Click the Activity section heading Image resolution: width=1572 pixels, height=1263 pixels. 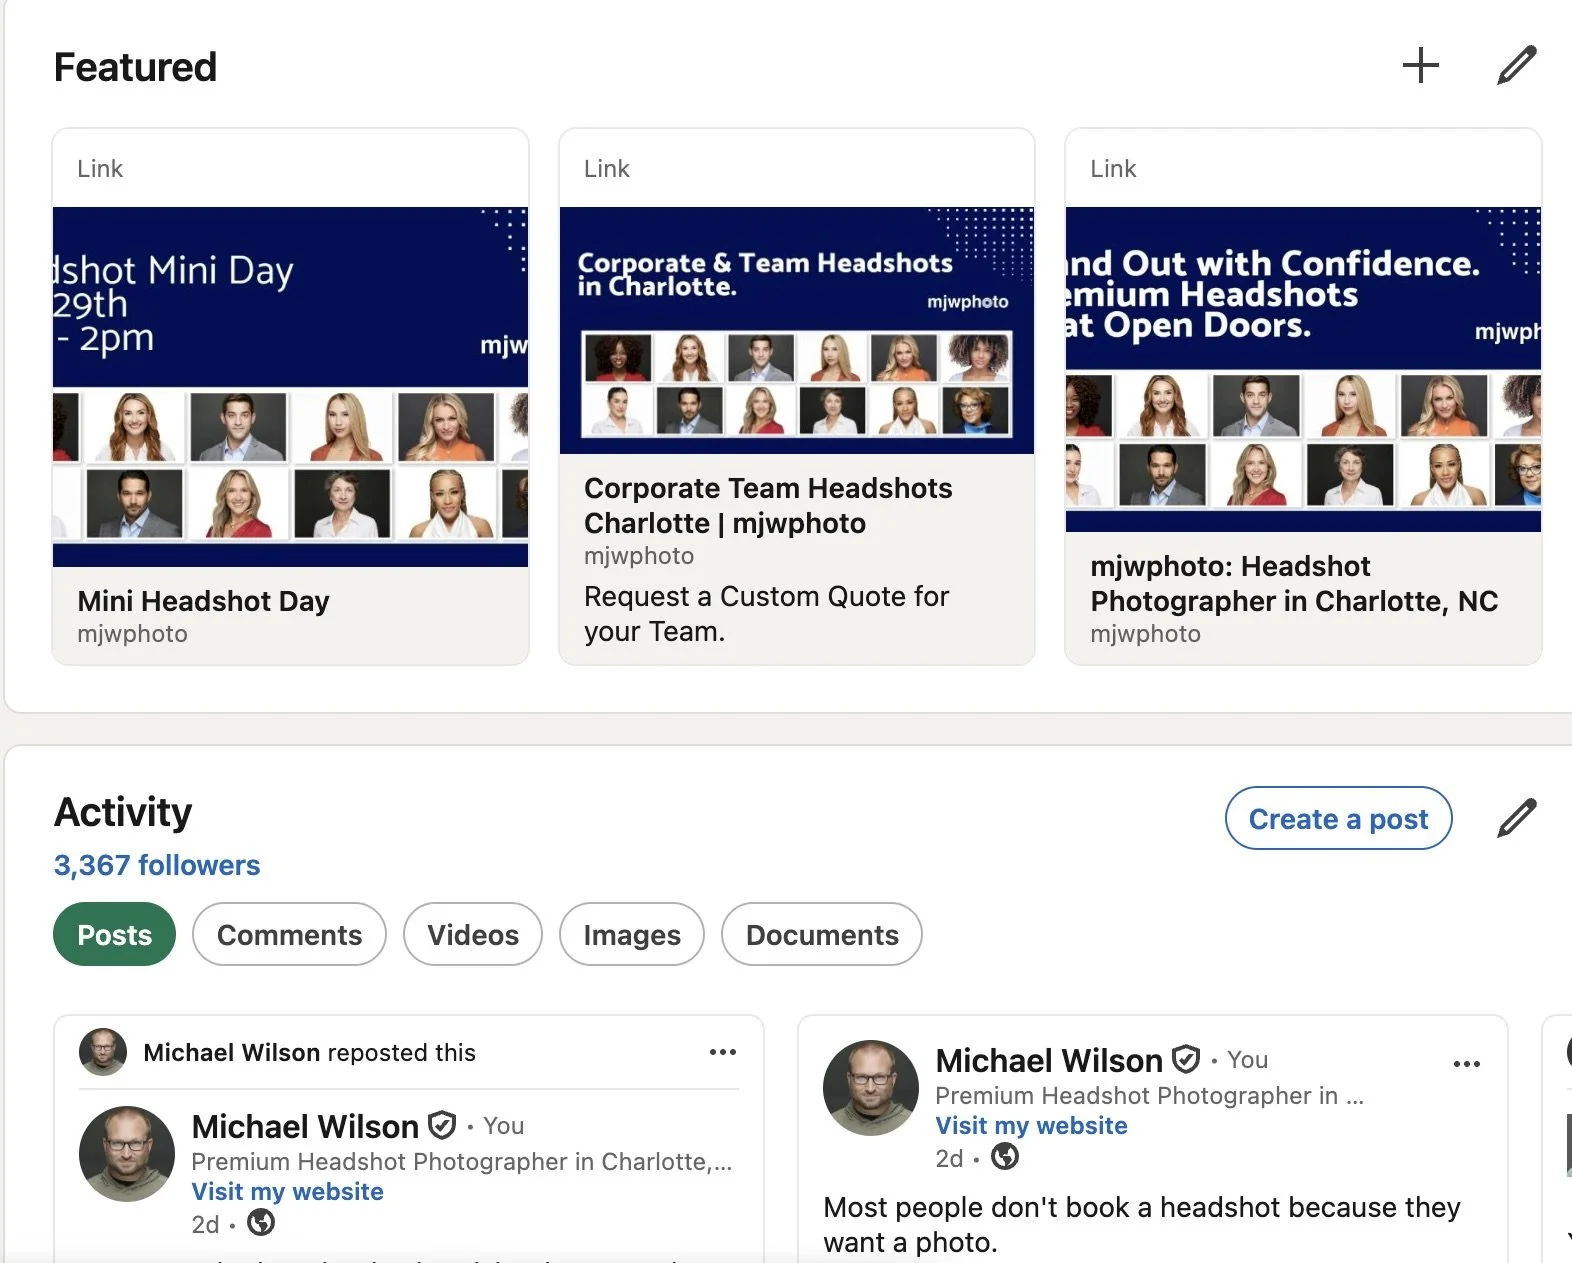[123, 812]
